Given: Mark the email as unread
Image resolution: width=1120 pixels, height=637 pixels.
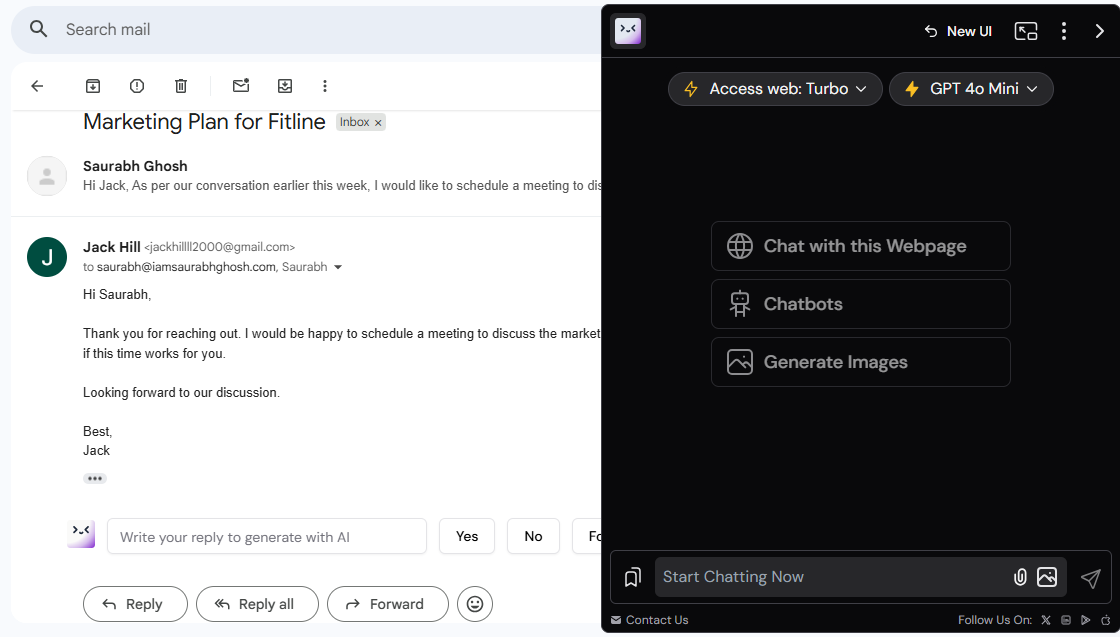Looking at the screenshot, I should [x=241, y=86].
